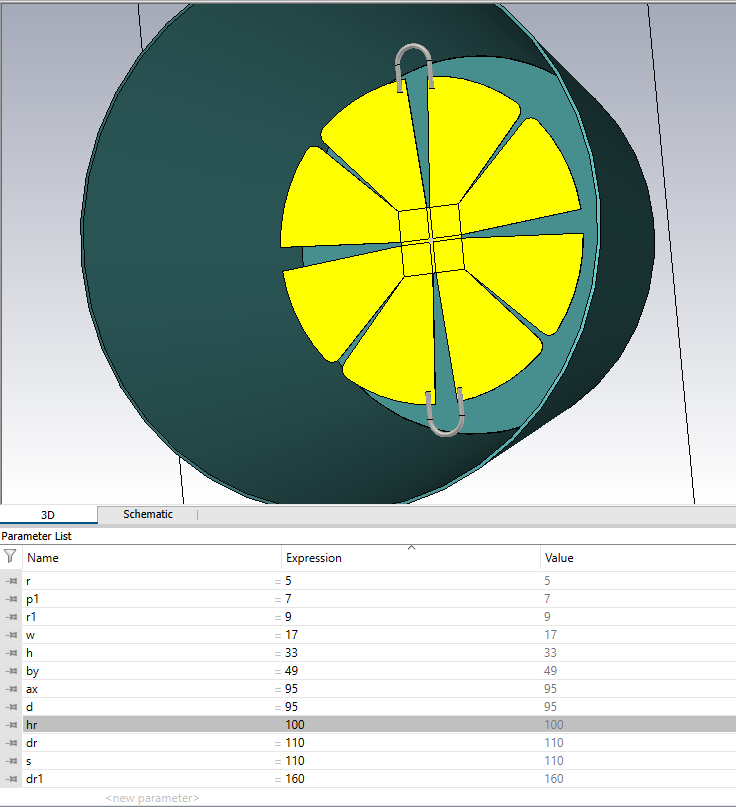
Task: Select the pin icon of parameter d
Action: tap(11, 707)
